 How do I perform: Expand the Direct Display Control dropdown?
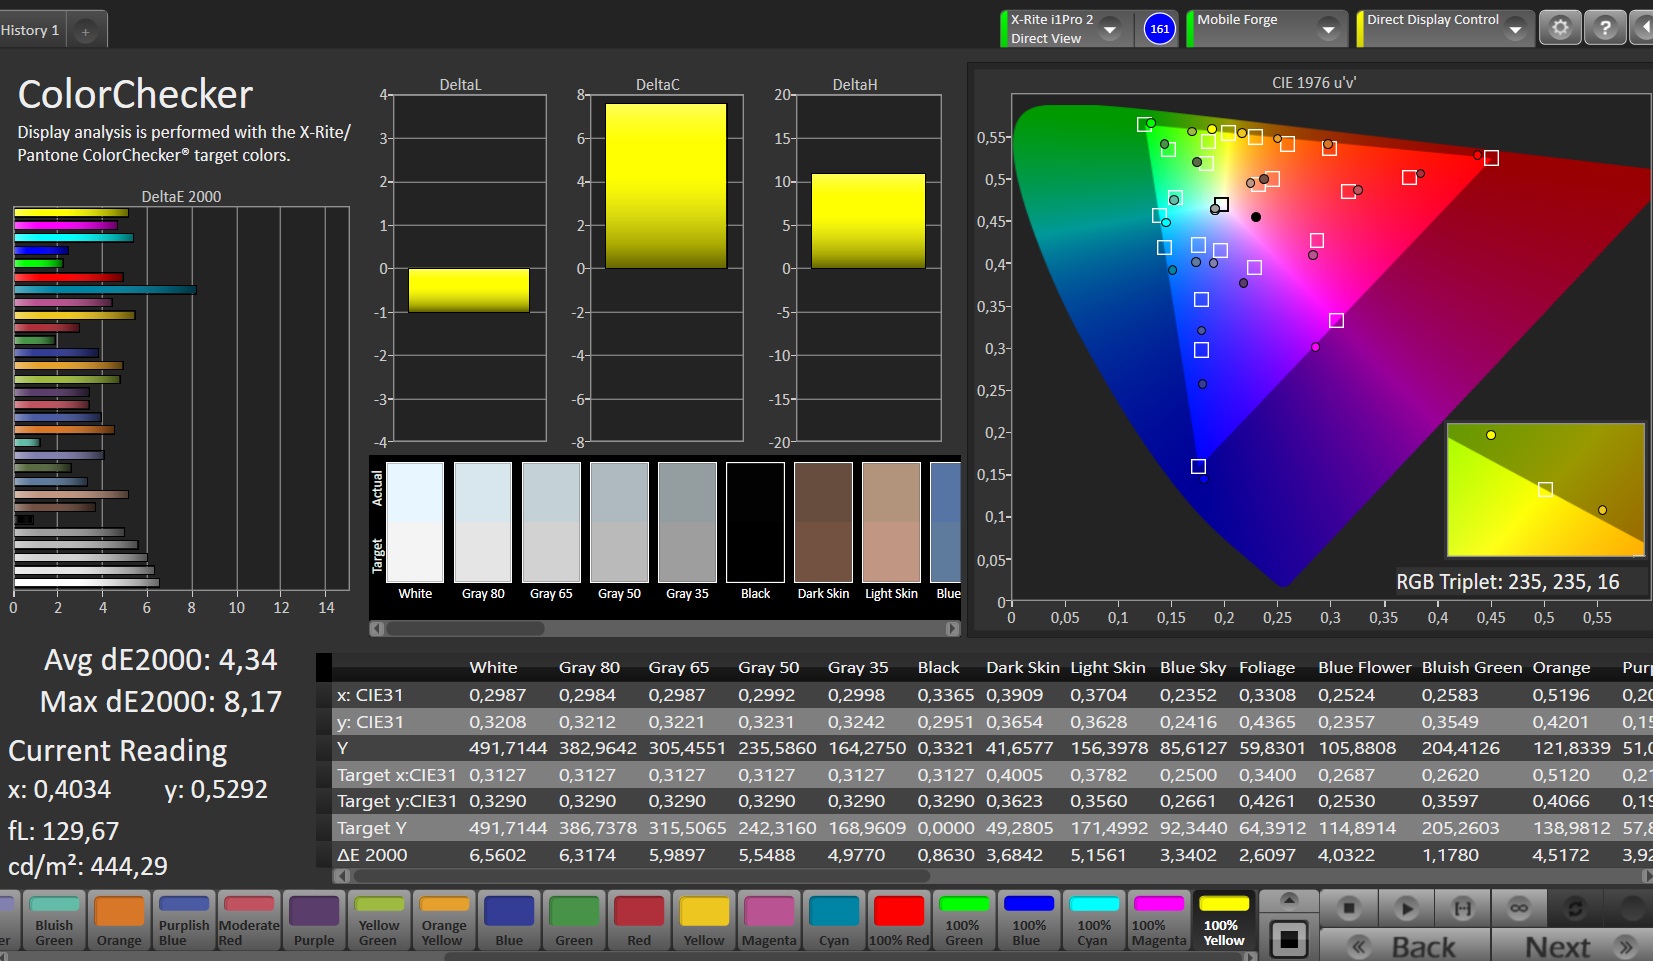point(1515,30)
